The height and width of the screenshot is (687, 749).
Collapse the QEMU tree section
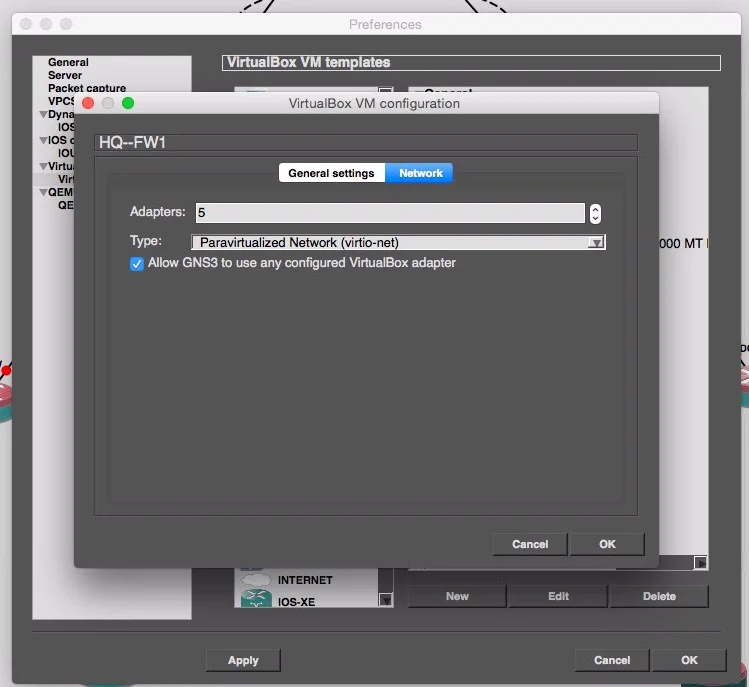coord(43,193)
